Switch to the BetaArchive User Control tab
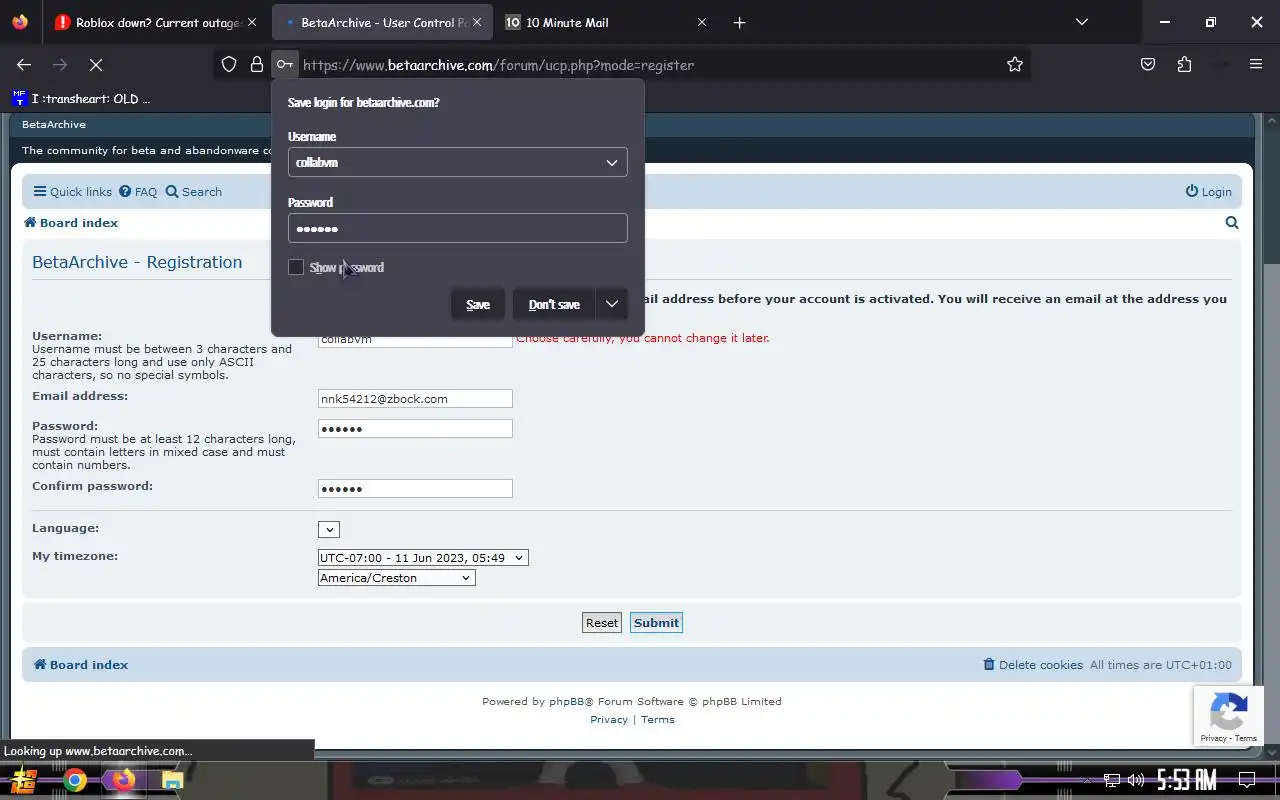This screenshot has width=1280, height=800. (x=382, y=22)
